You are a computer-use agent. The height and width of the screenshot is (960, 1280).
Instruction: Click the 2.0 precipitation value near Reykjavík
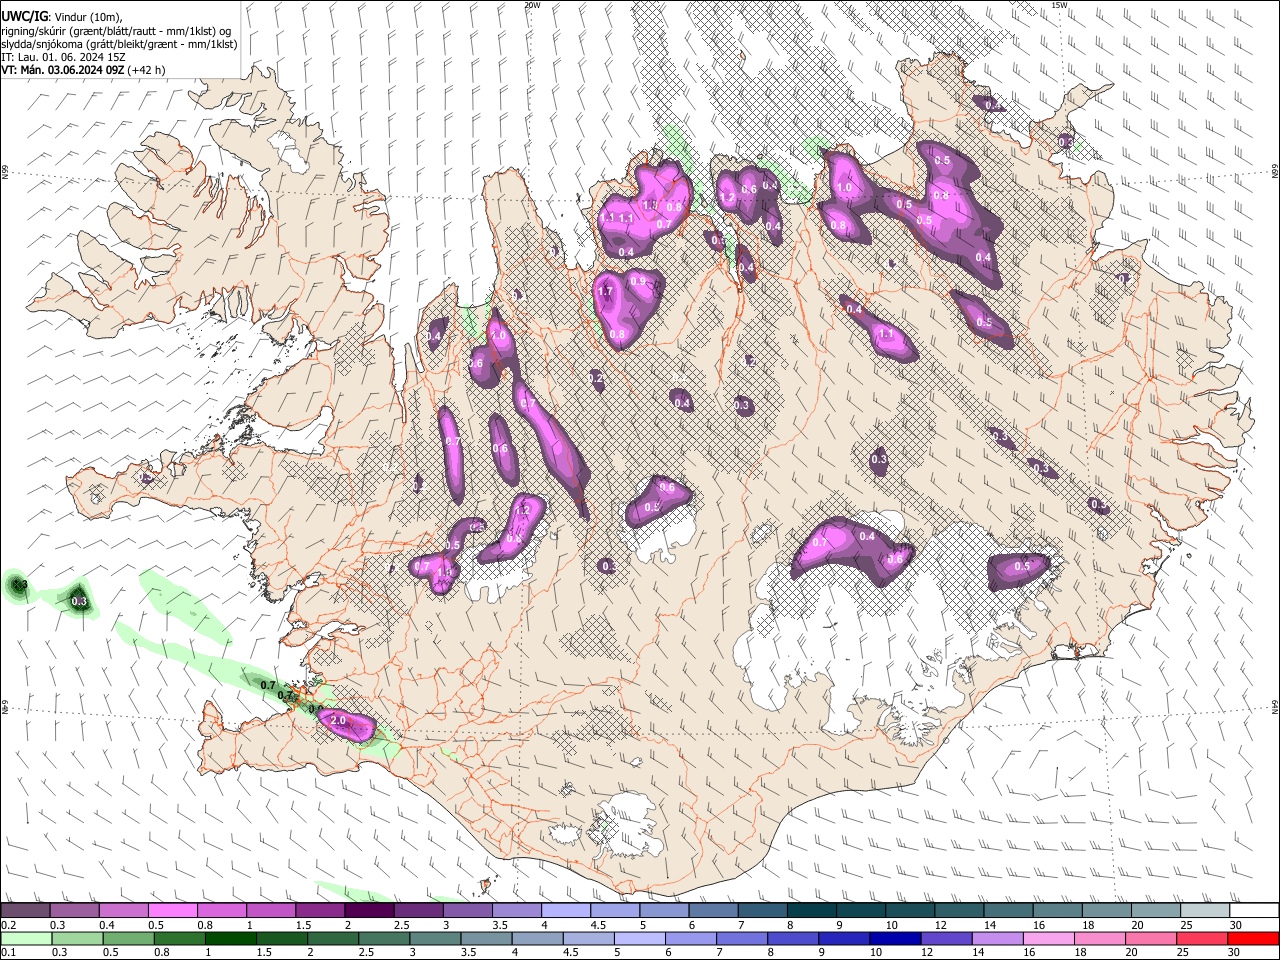(x=338, y=720)
